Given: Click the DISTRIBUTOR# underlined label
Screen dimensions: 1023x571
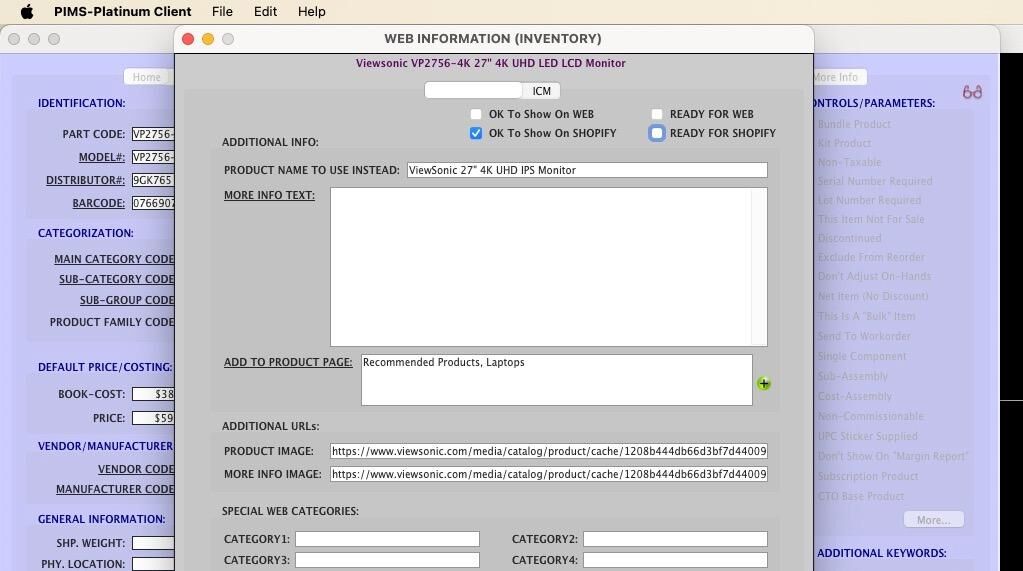Looking at the screenshot, I should pyautogui.click(x=85, y=180).
